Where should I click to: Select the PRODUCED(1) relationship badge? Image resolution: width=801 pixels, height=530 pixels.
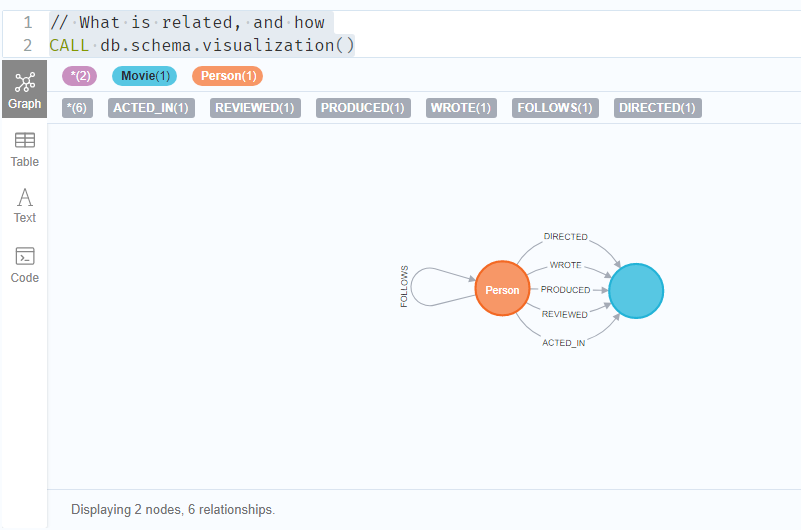click(x=363, y=108)
